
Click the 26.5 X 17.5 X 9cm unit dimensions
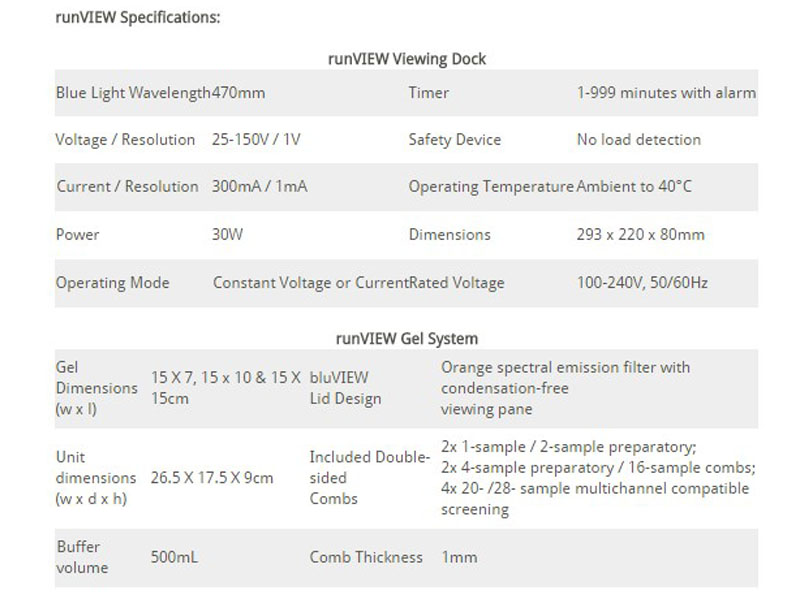[x=212, y=478]
